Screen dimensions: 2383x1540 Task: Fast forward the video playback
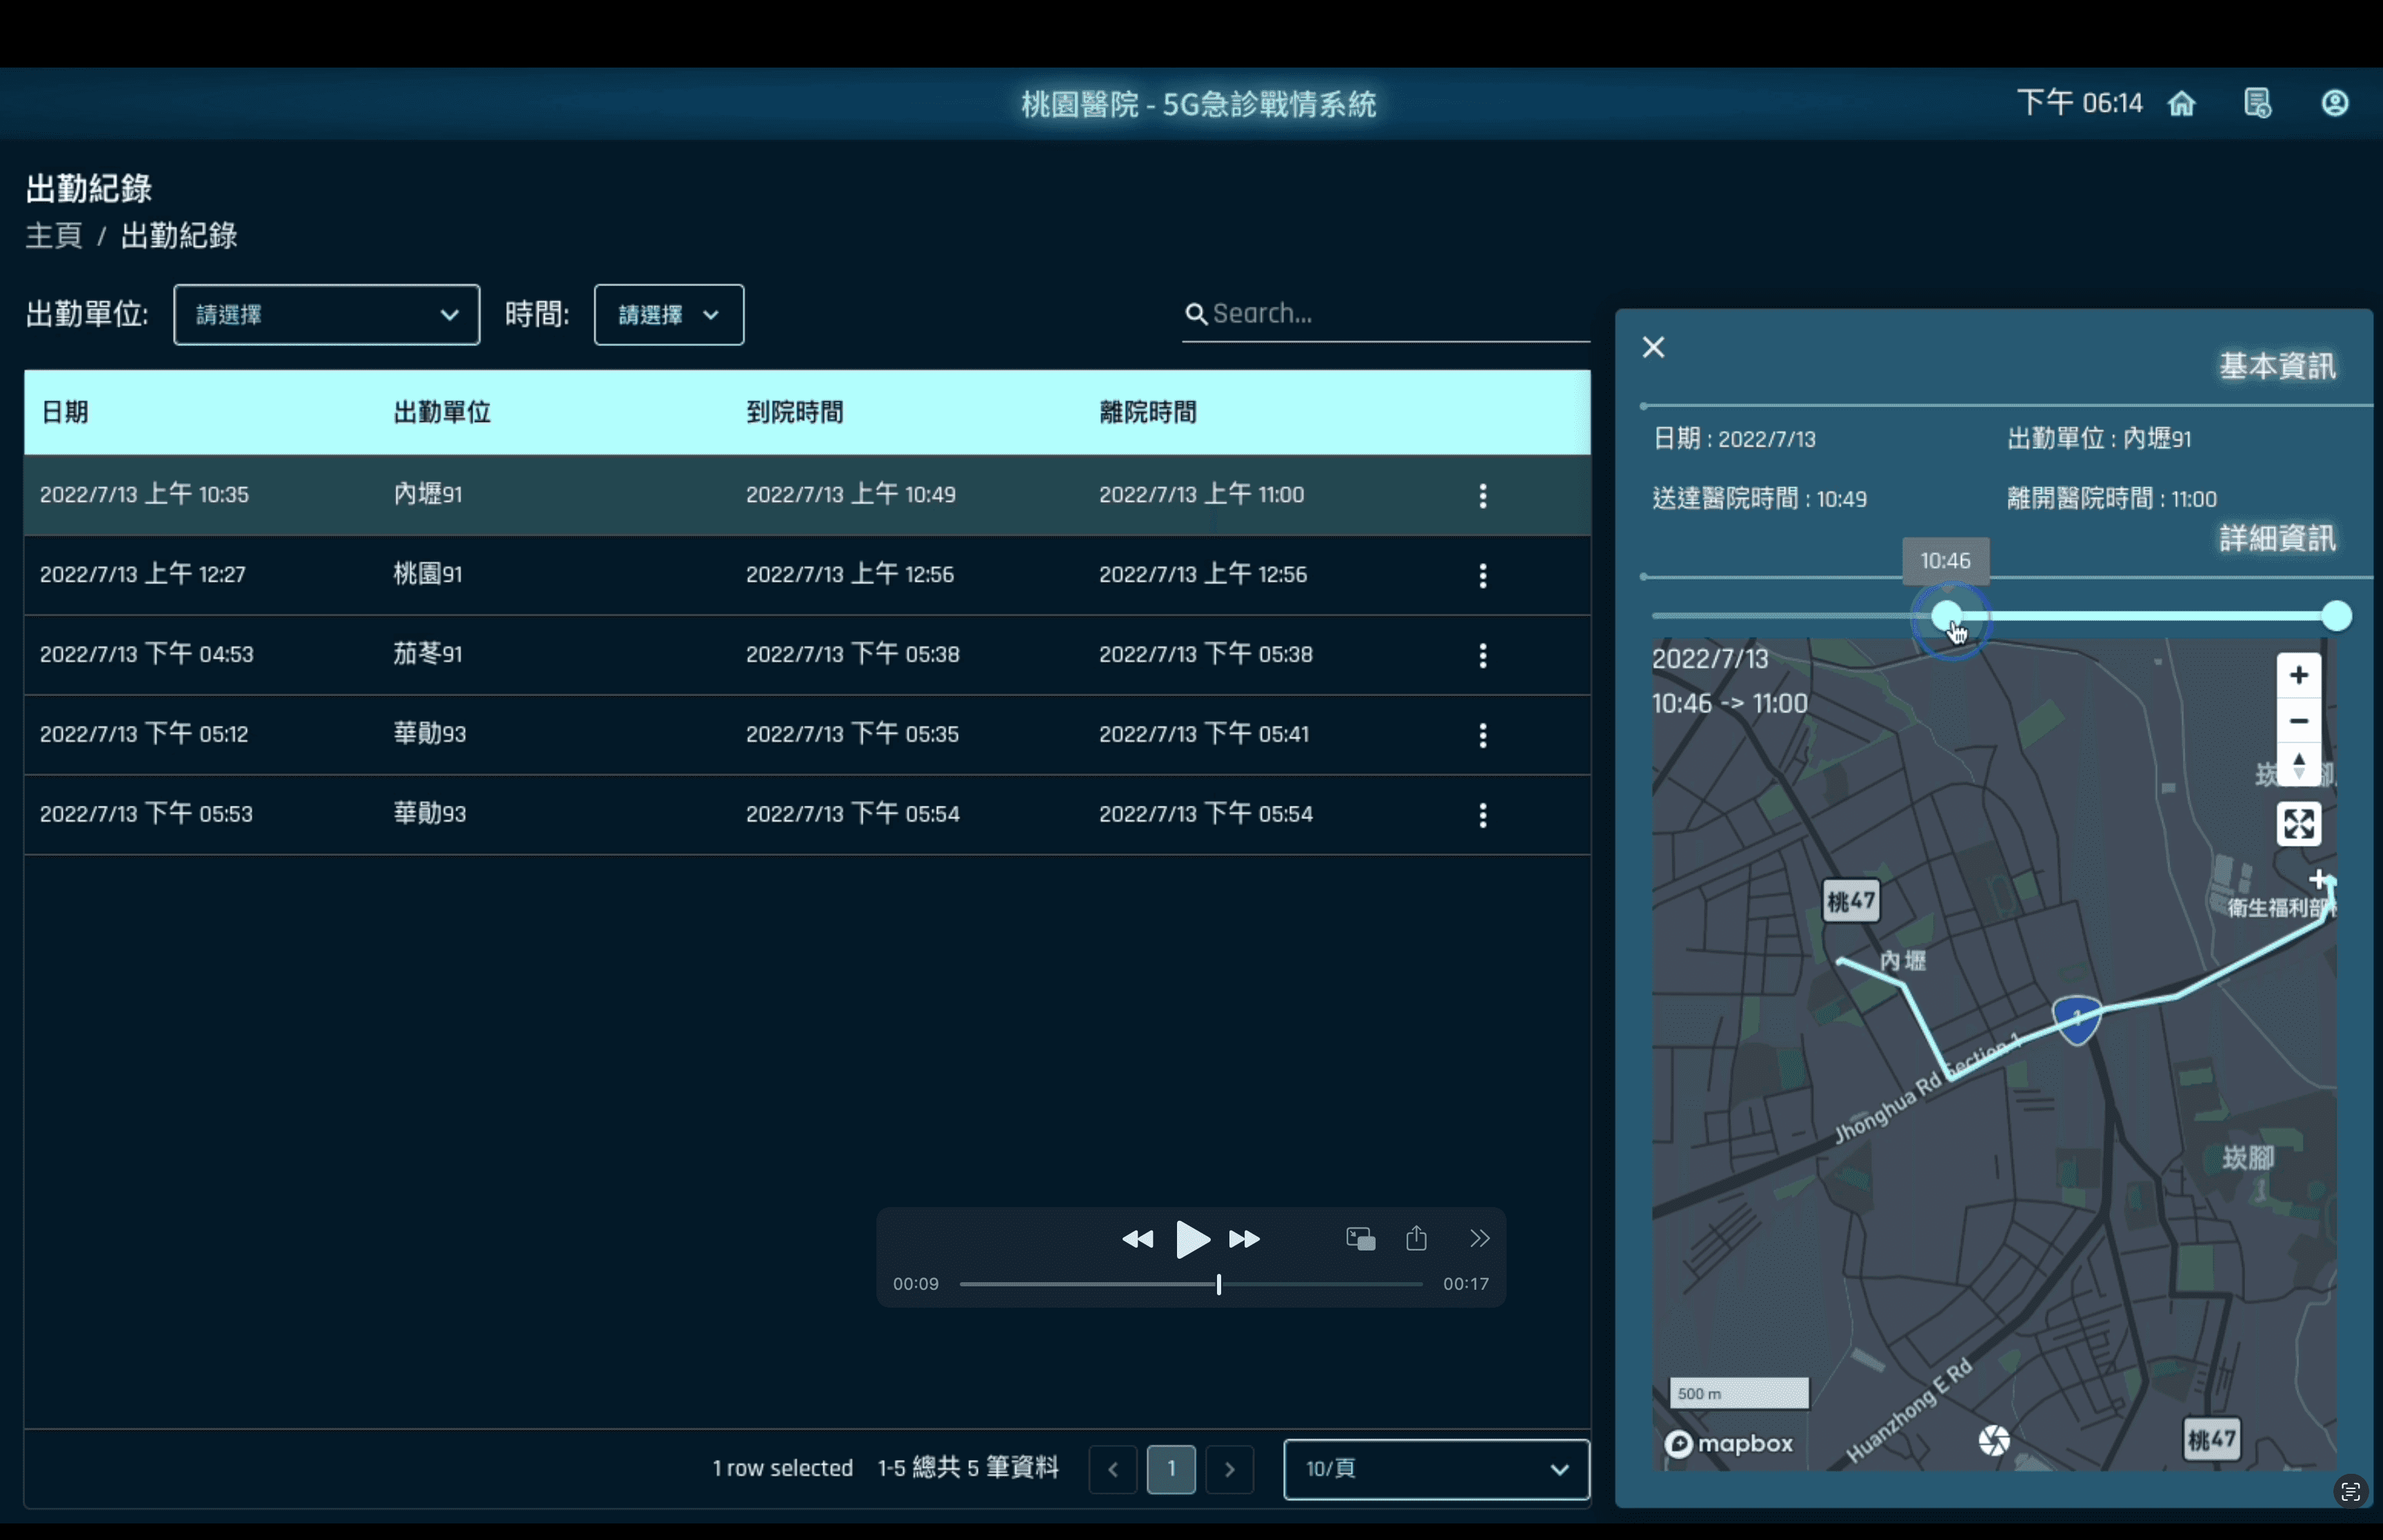point(1245,1239)
